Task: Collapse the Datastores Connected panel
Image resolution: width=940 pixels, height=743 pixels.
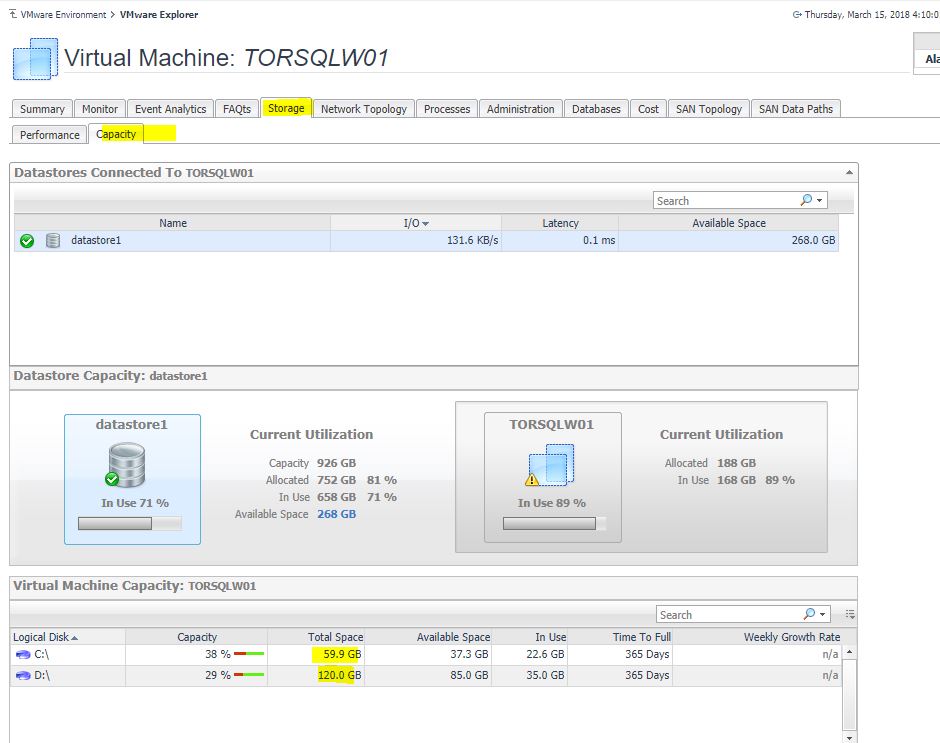Action: pos(849,173)
